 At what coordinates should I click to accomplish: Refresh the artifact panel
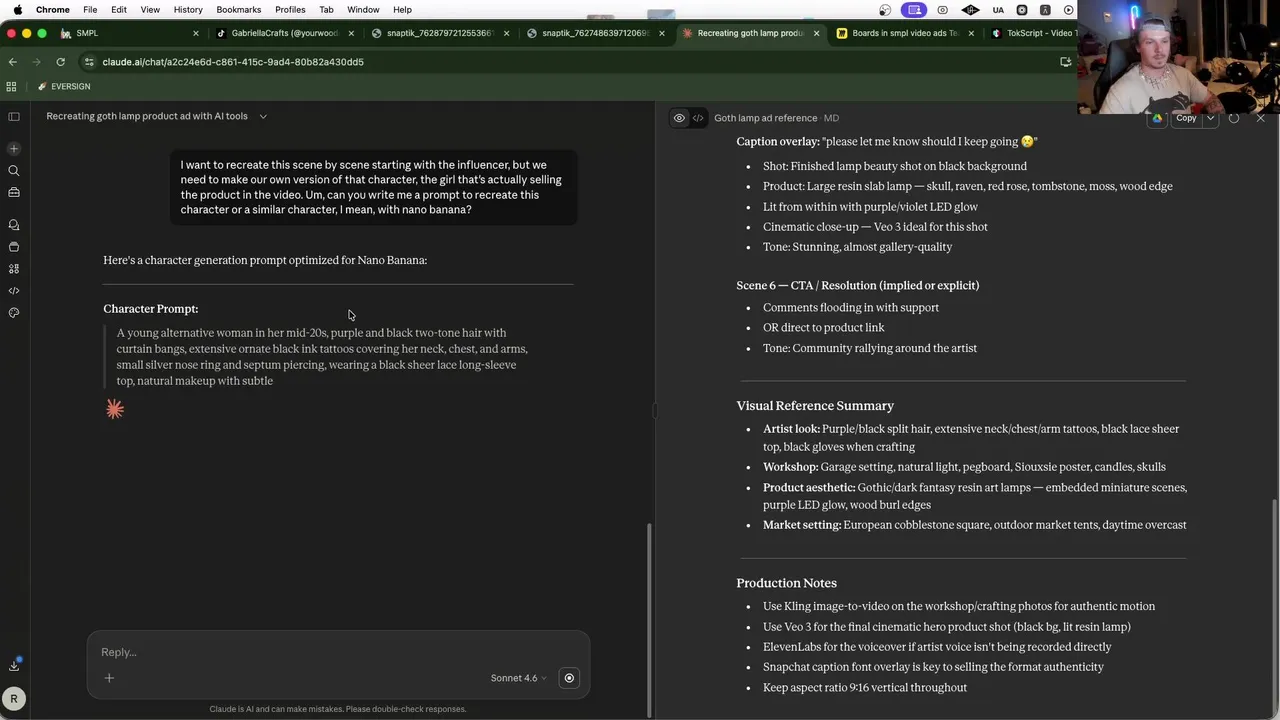(x=1234, y=118)
